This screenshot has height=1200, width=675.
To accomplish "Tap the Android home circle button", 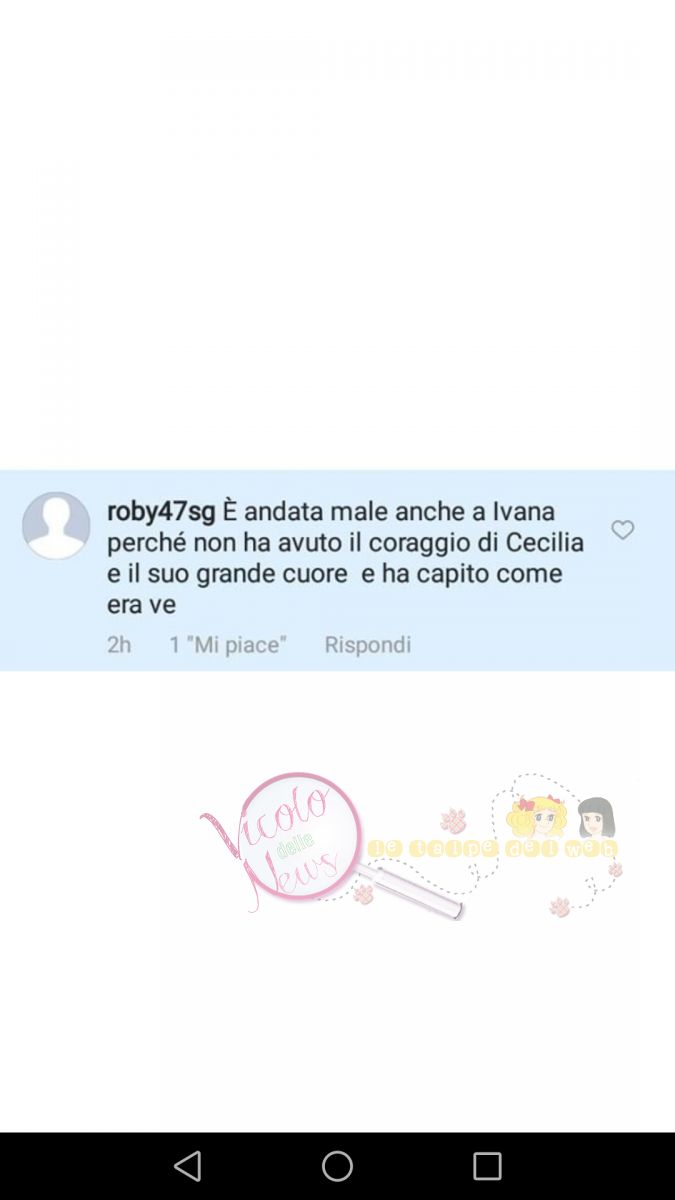I will (337, 1166).
